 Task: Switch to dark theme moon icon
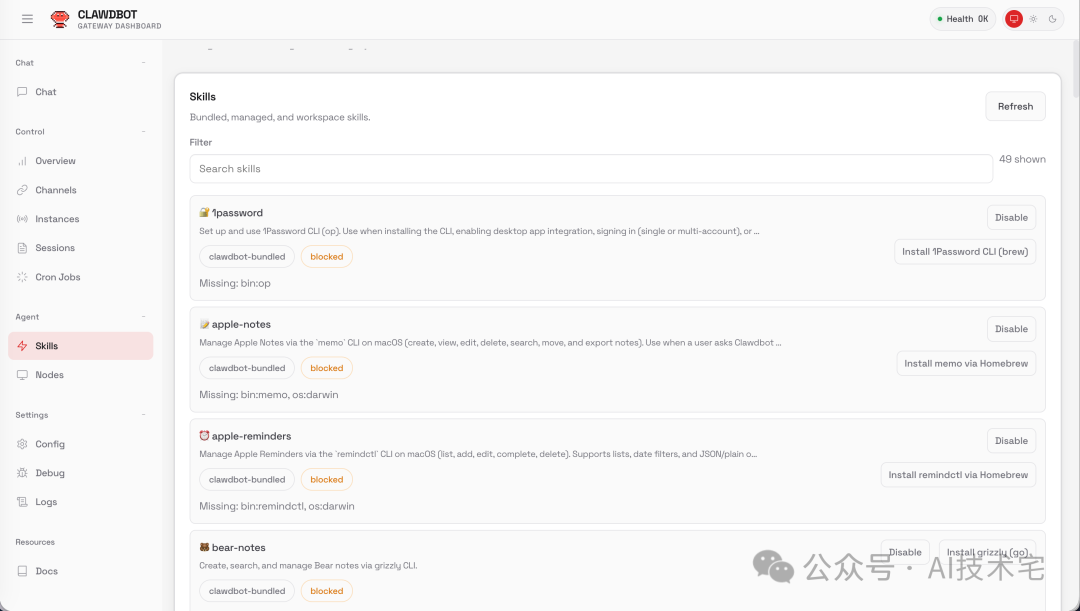(1052, 19)
